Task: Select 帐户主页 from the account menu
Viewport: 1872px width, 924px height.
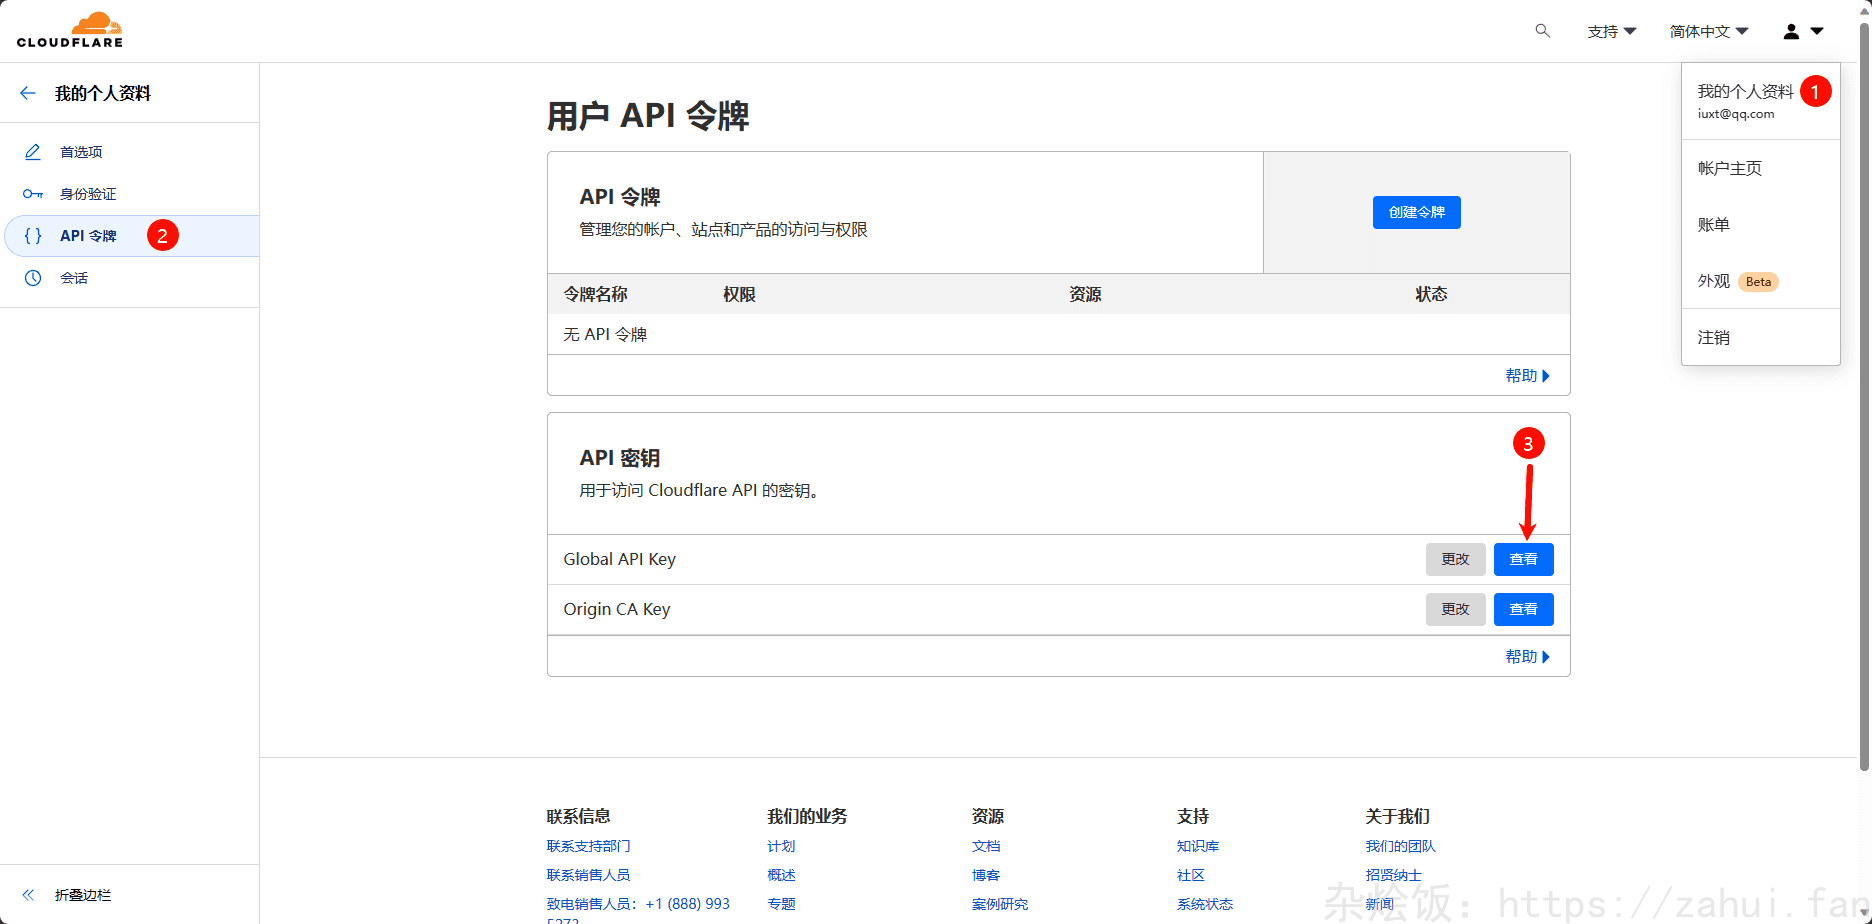Action: (1730, 169)
